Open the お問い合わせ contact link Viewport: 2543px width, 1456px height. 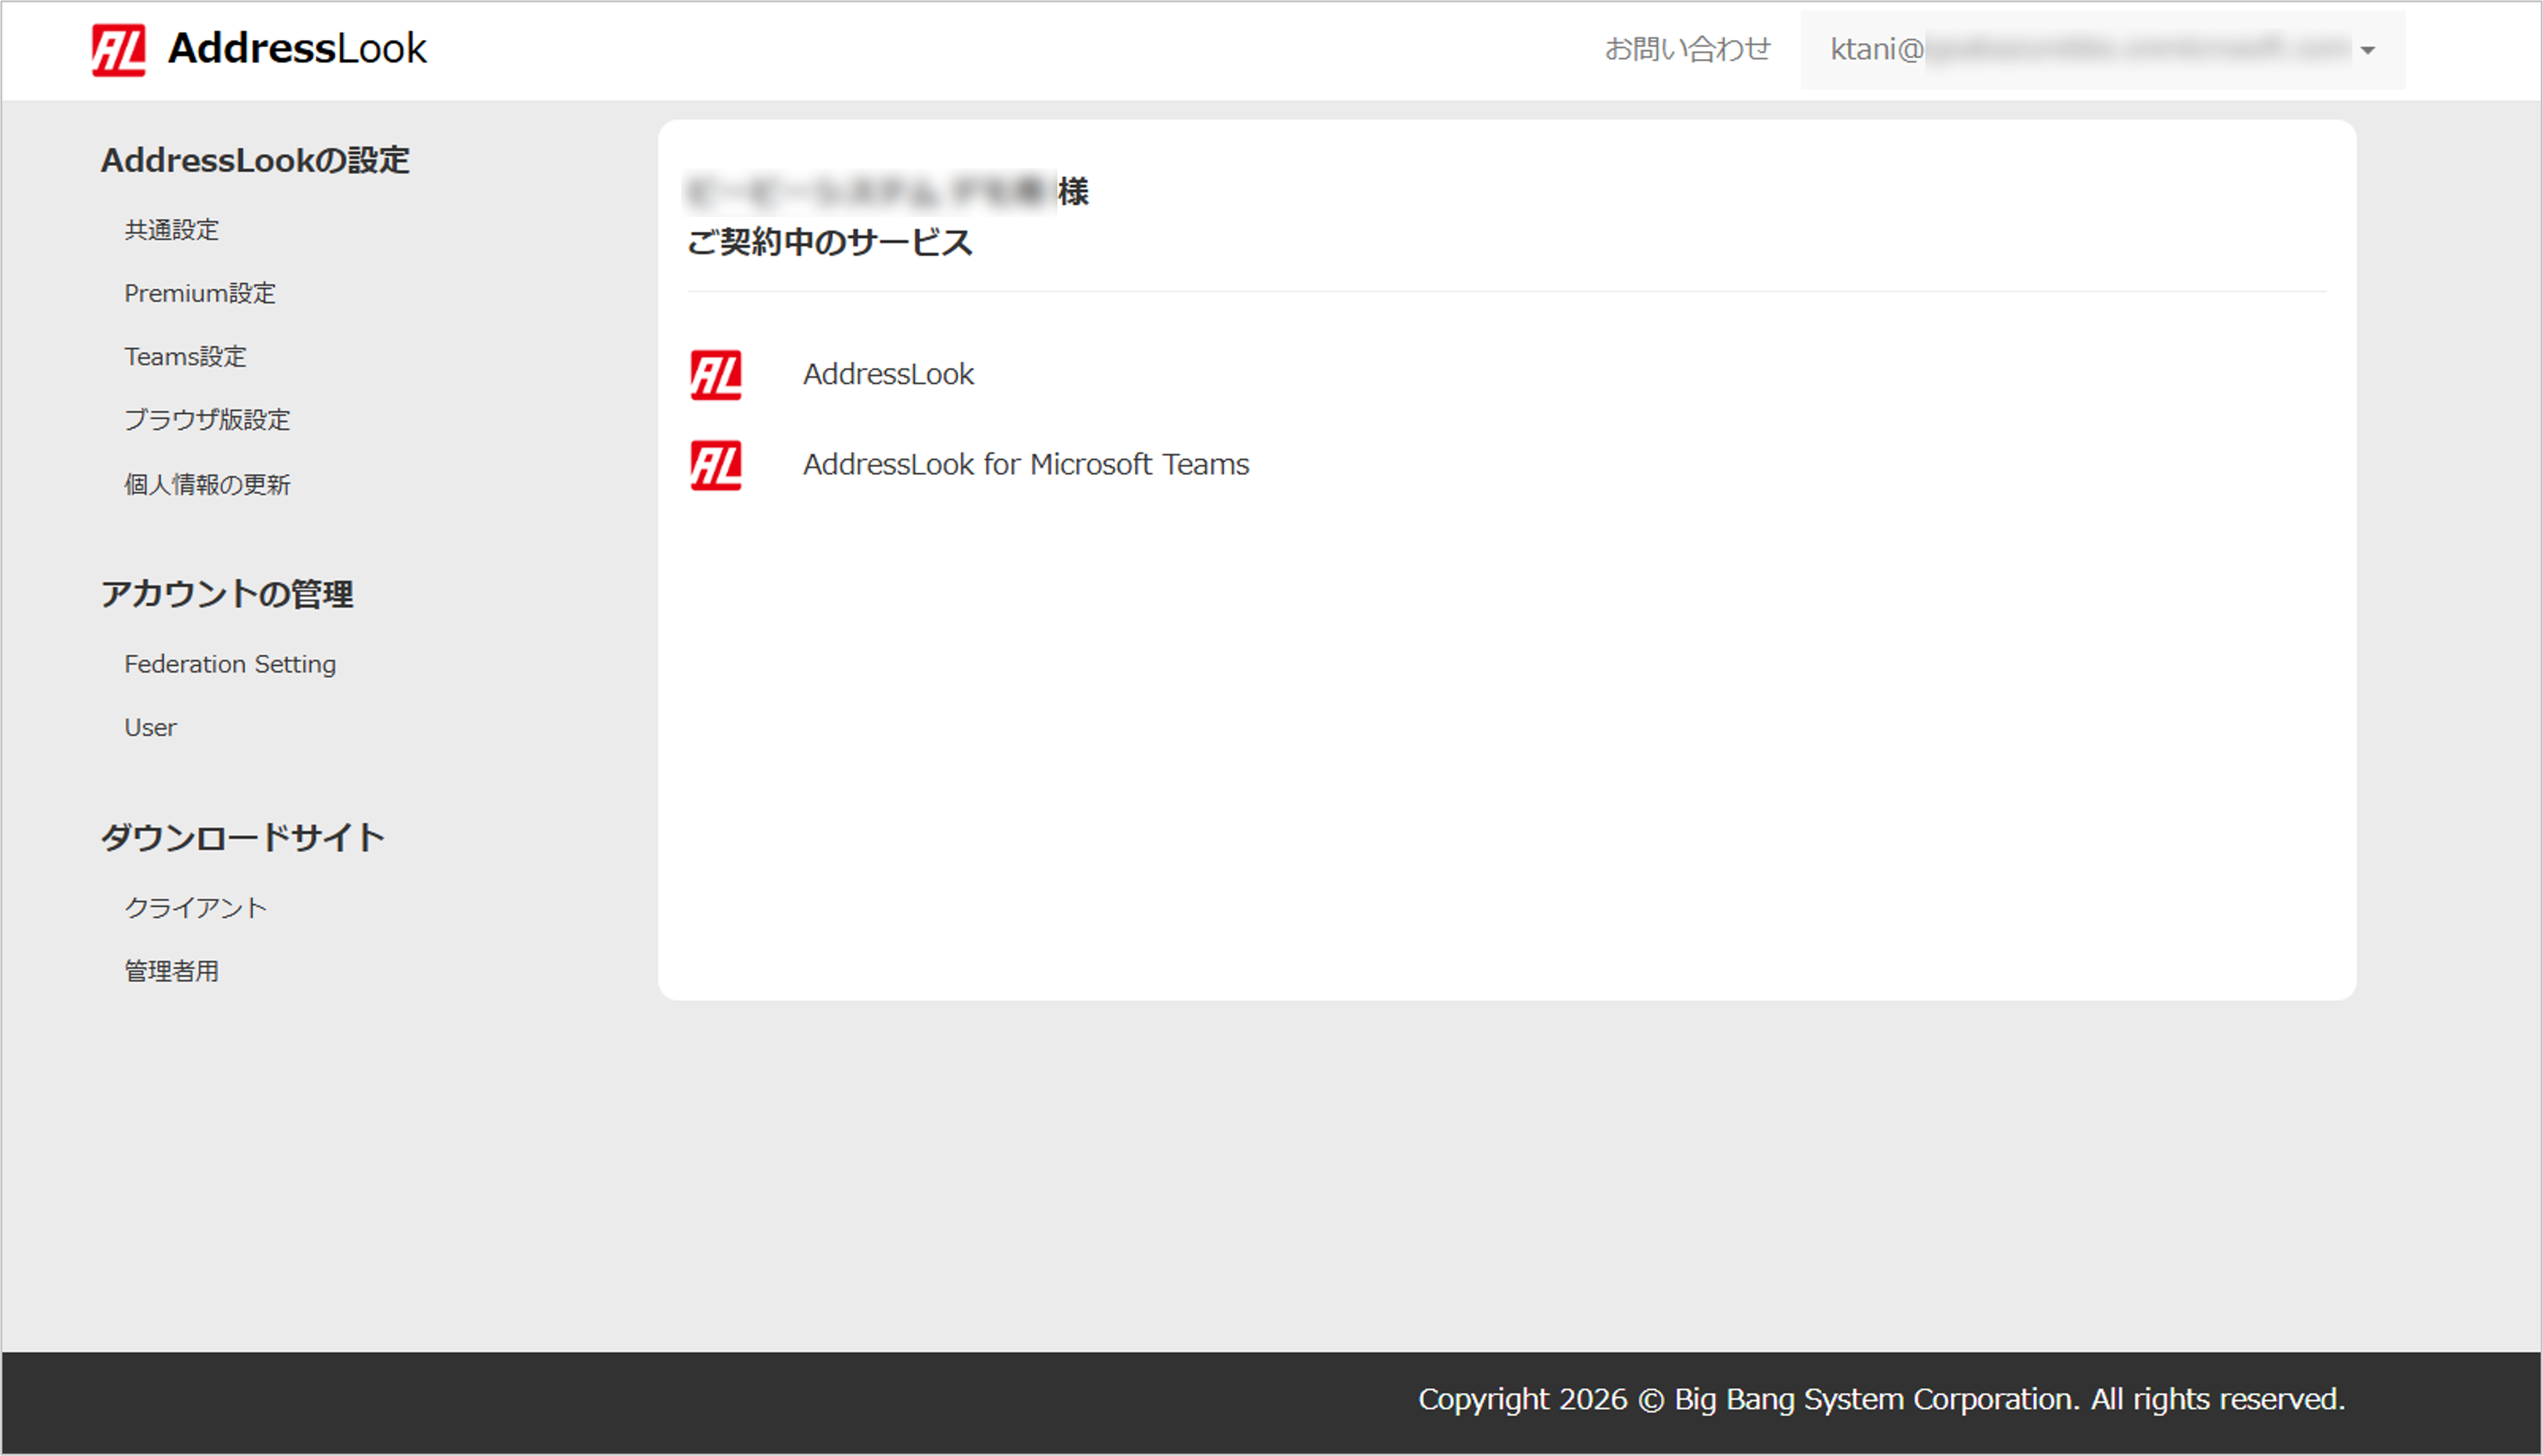point(1687,49)
